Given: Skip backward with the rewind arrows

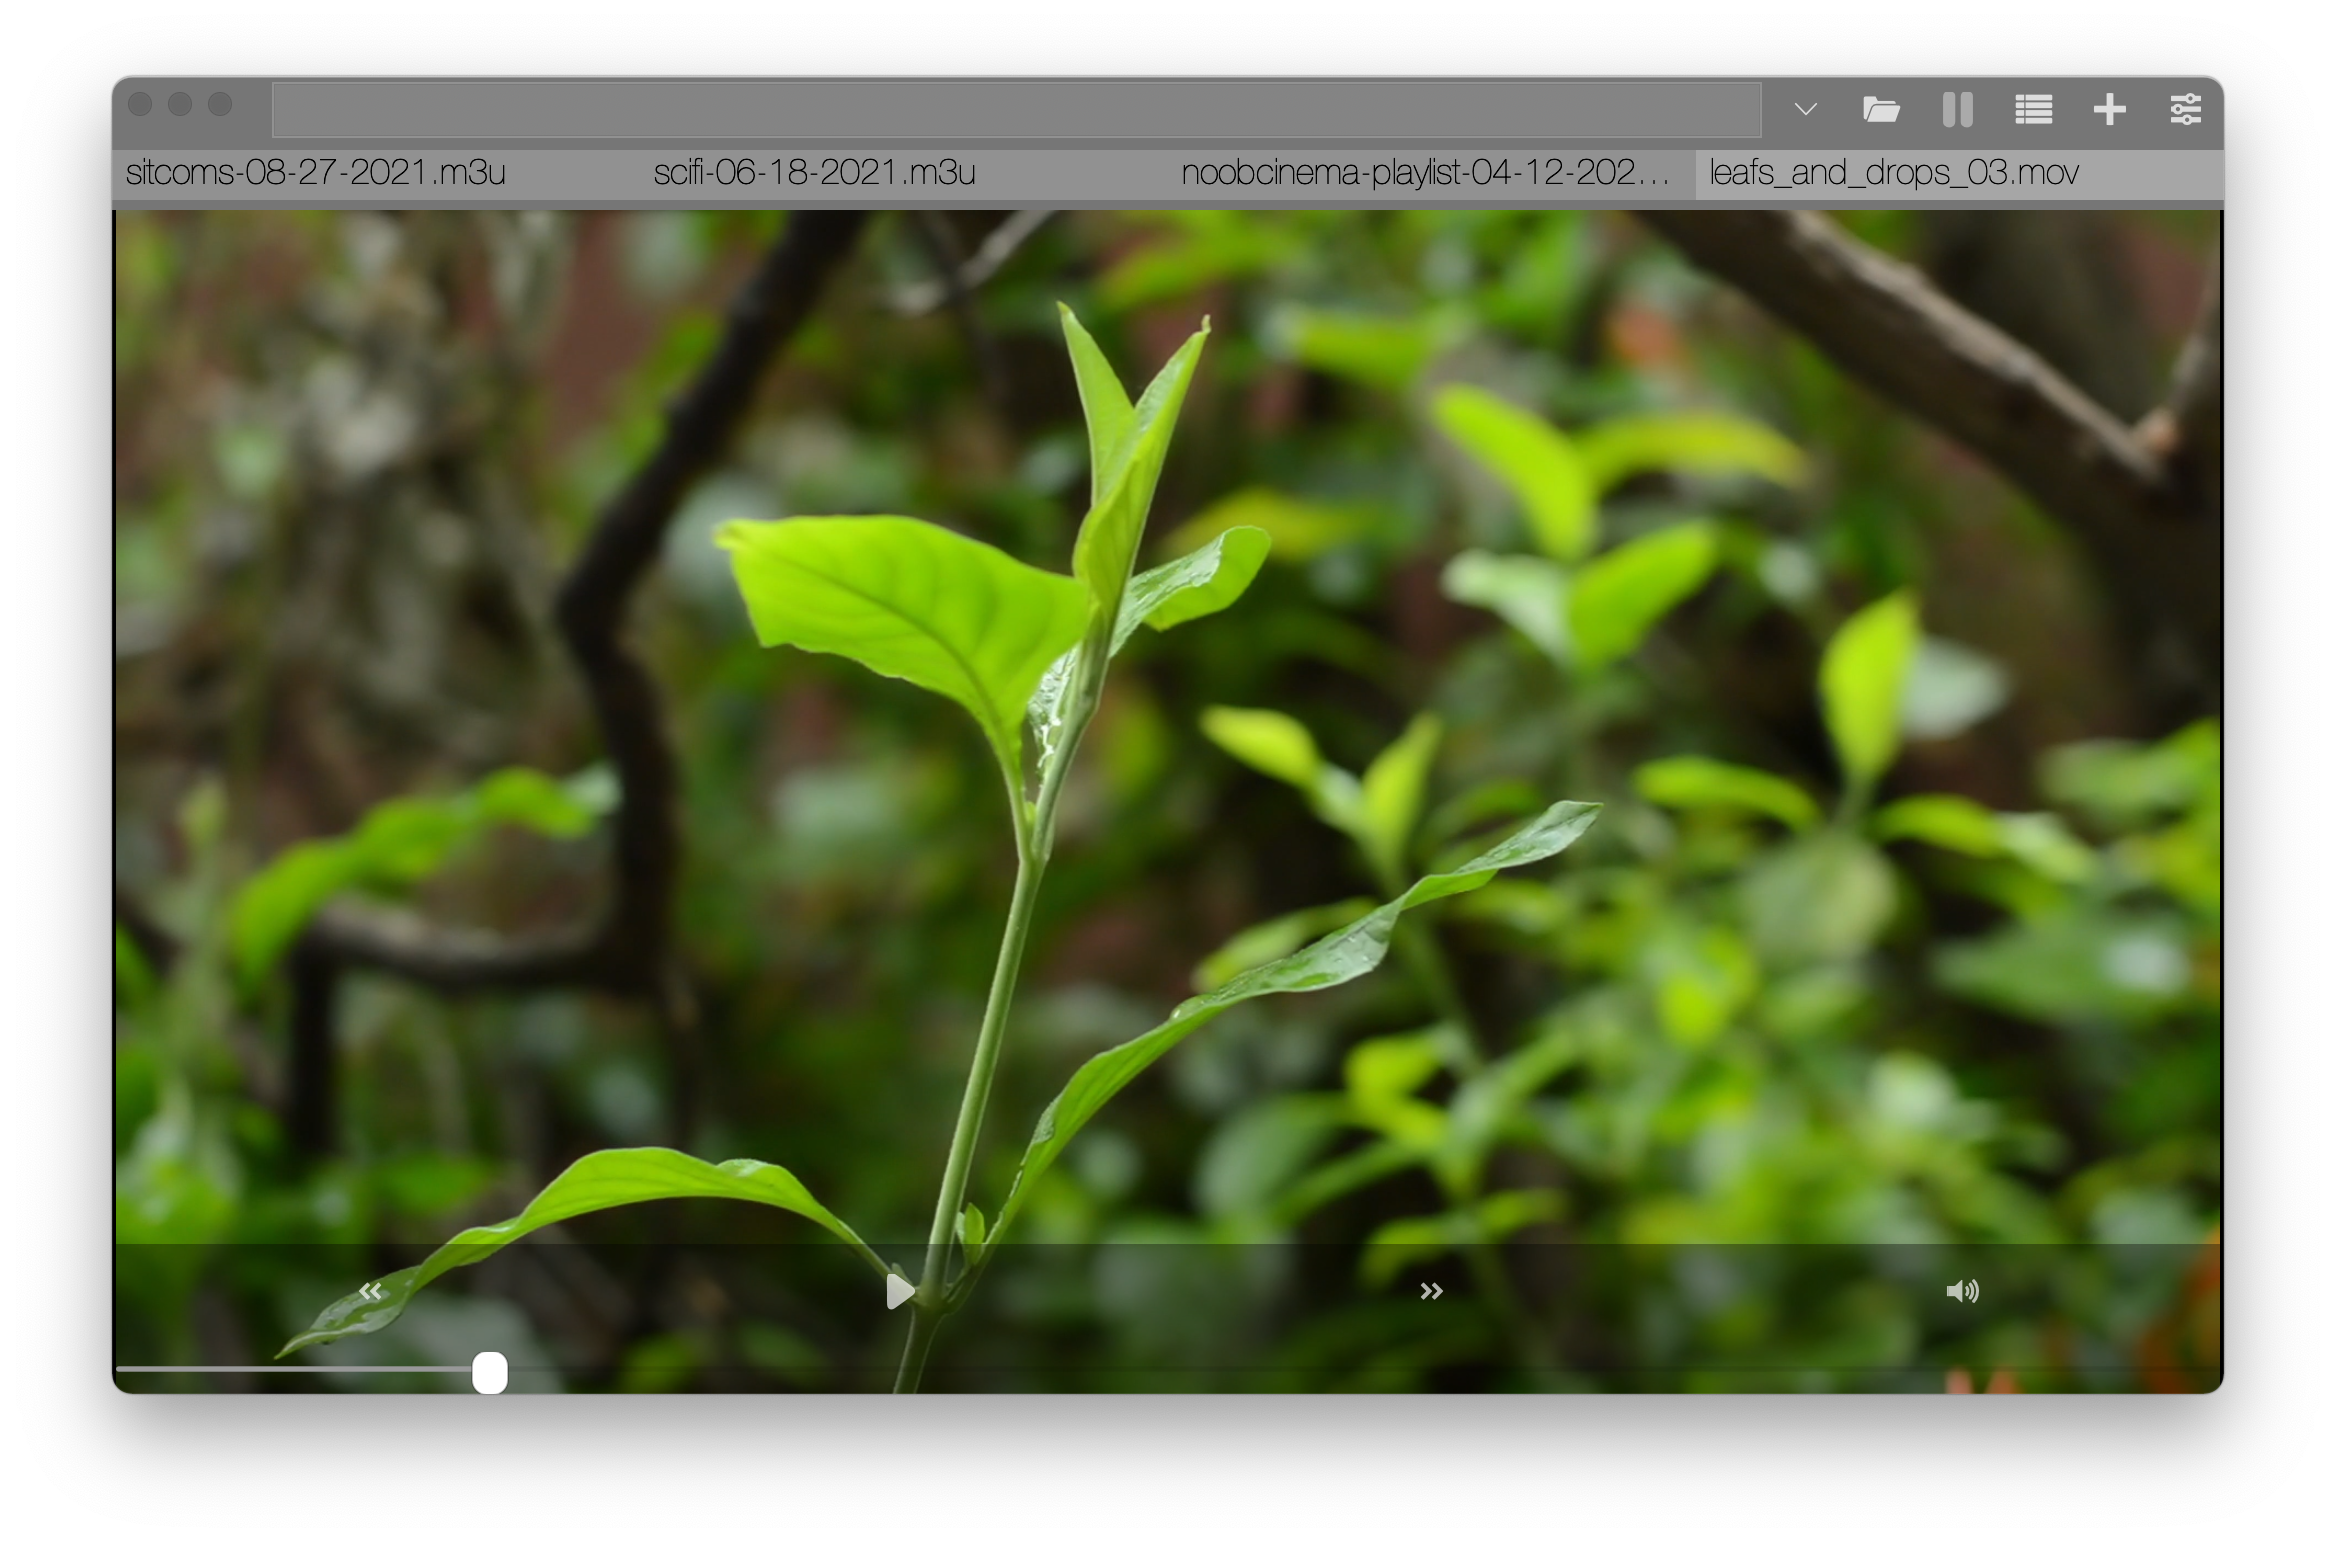Looking at the screenshot, I should coord(370,1291).
